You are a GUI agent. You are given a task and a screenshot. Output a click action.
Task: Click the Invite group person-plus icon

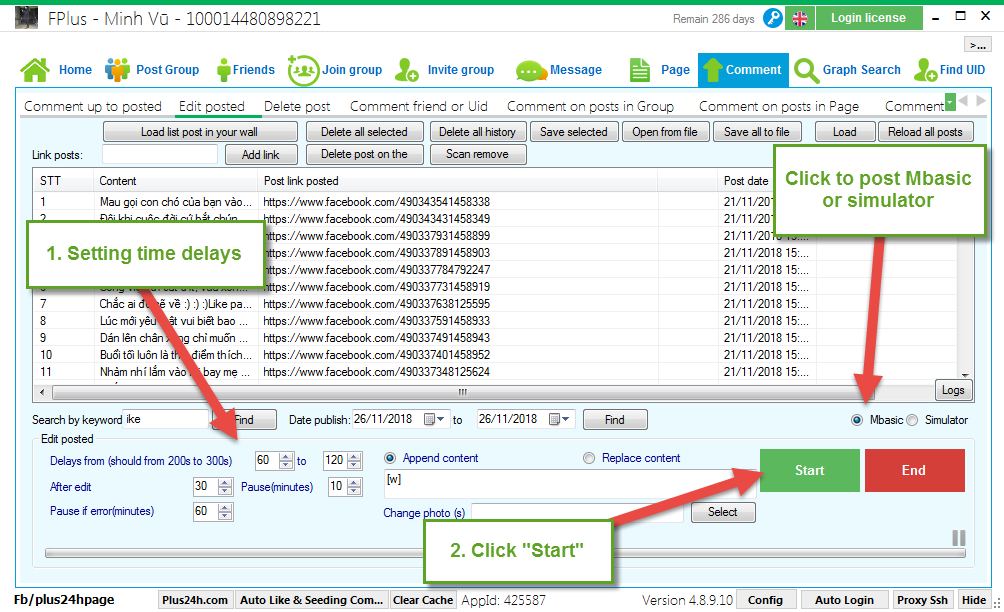(407, 70)
